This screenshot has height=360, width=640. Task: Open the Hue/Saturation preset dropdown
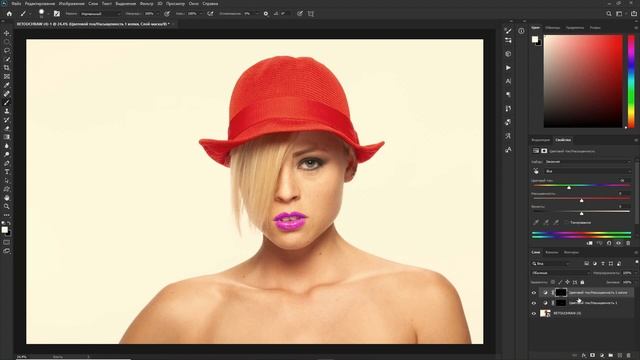[x=589, y=162]
